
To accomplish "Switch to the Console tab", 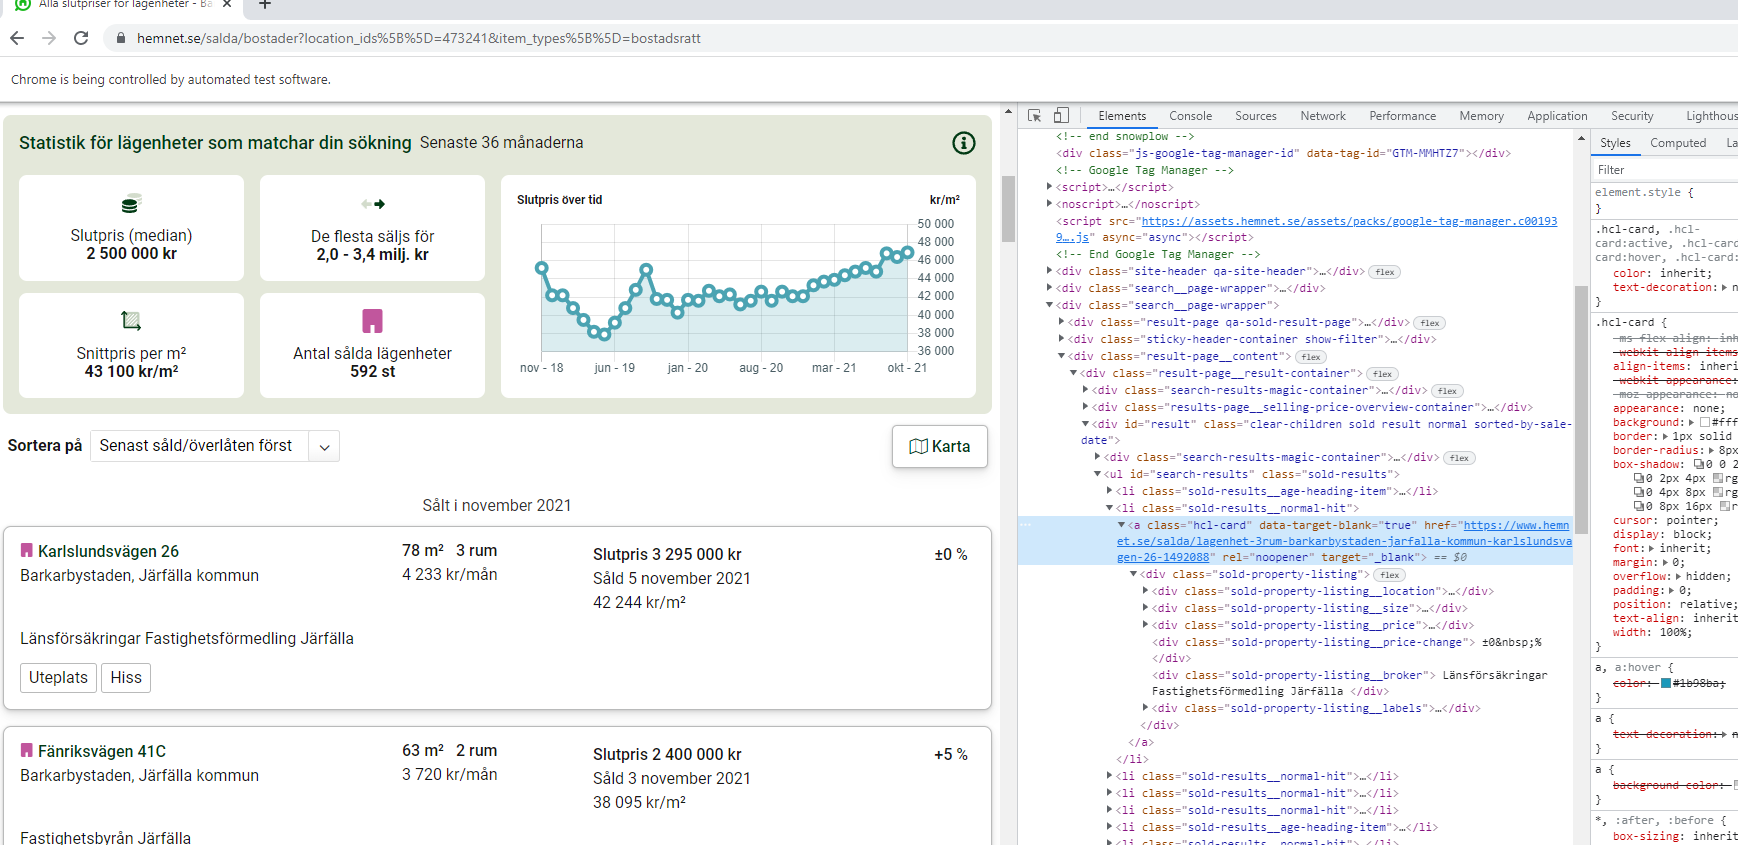I will 1190,116.
